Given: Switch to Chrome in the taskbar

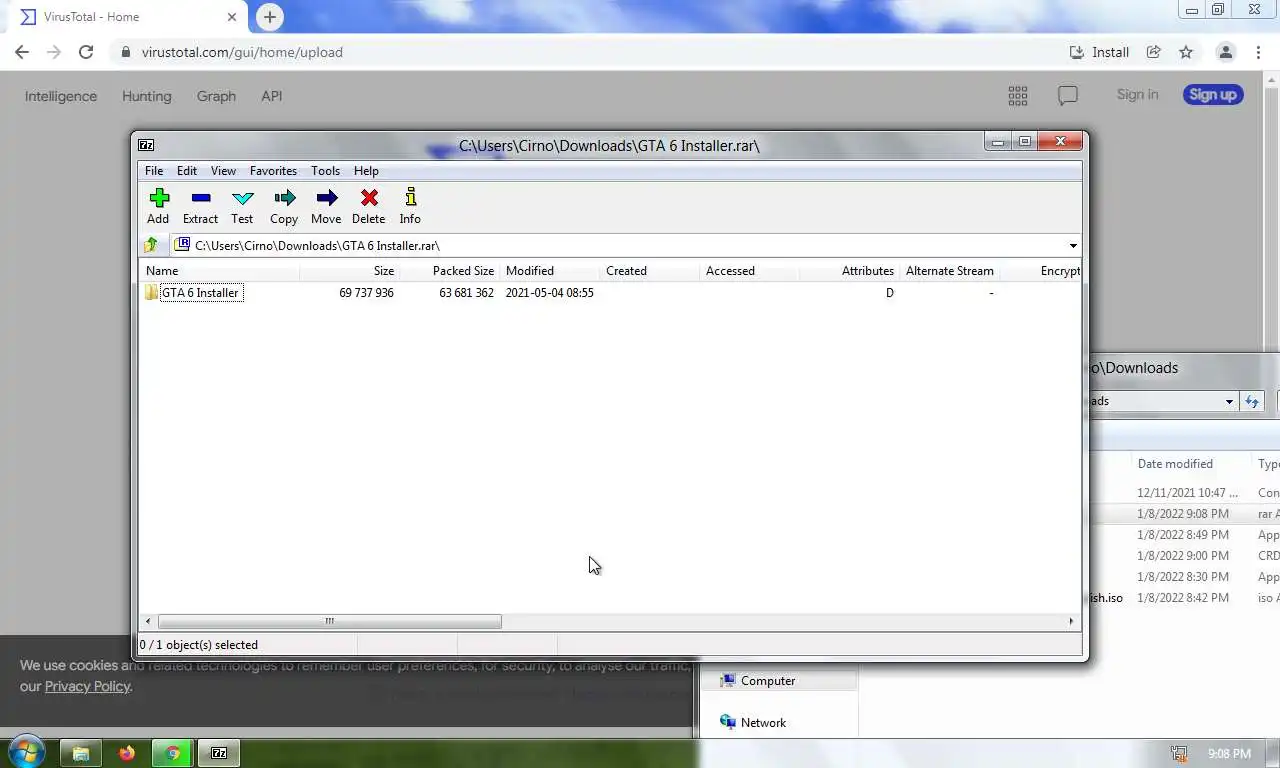Looking at the screenshot, I should 173,753.
